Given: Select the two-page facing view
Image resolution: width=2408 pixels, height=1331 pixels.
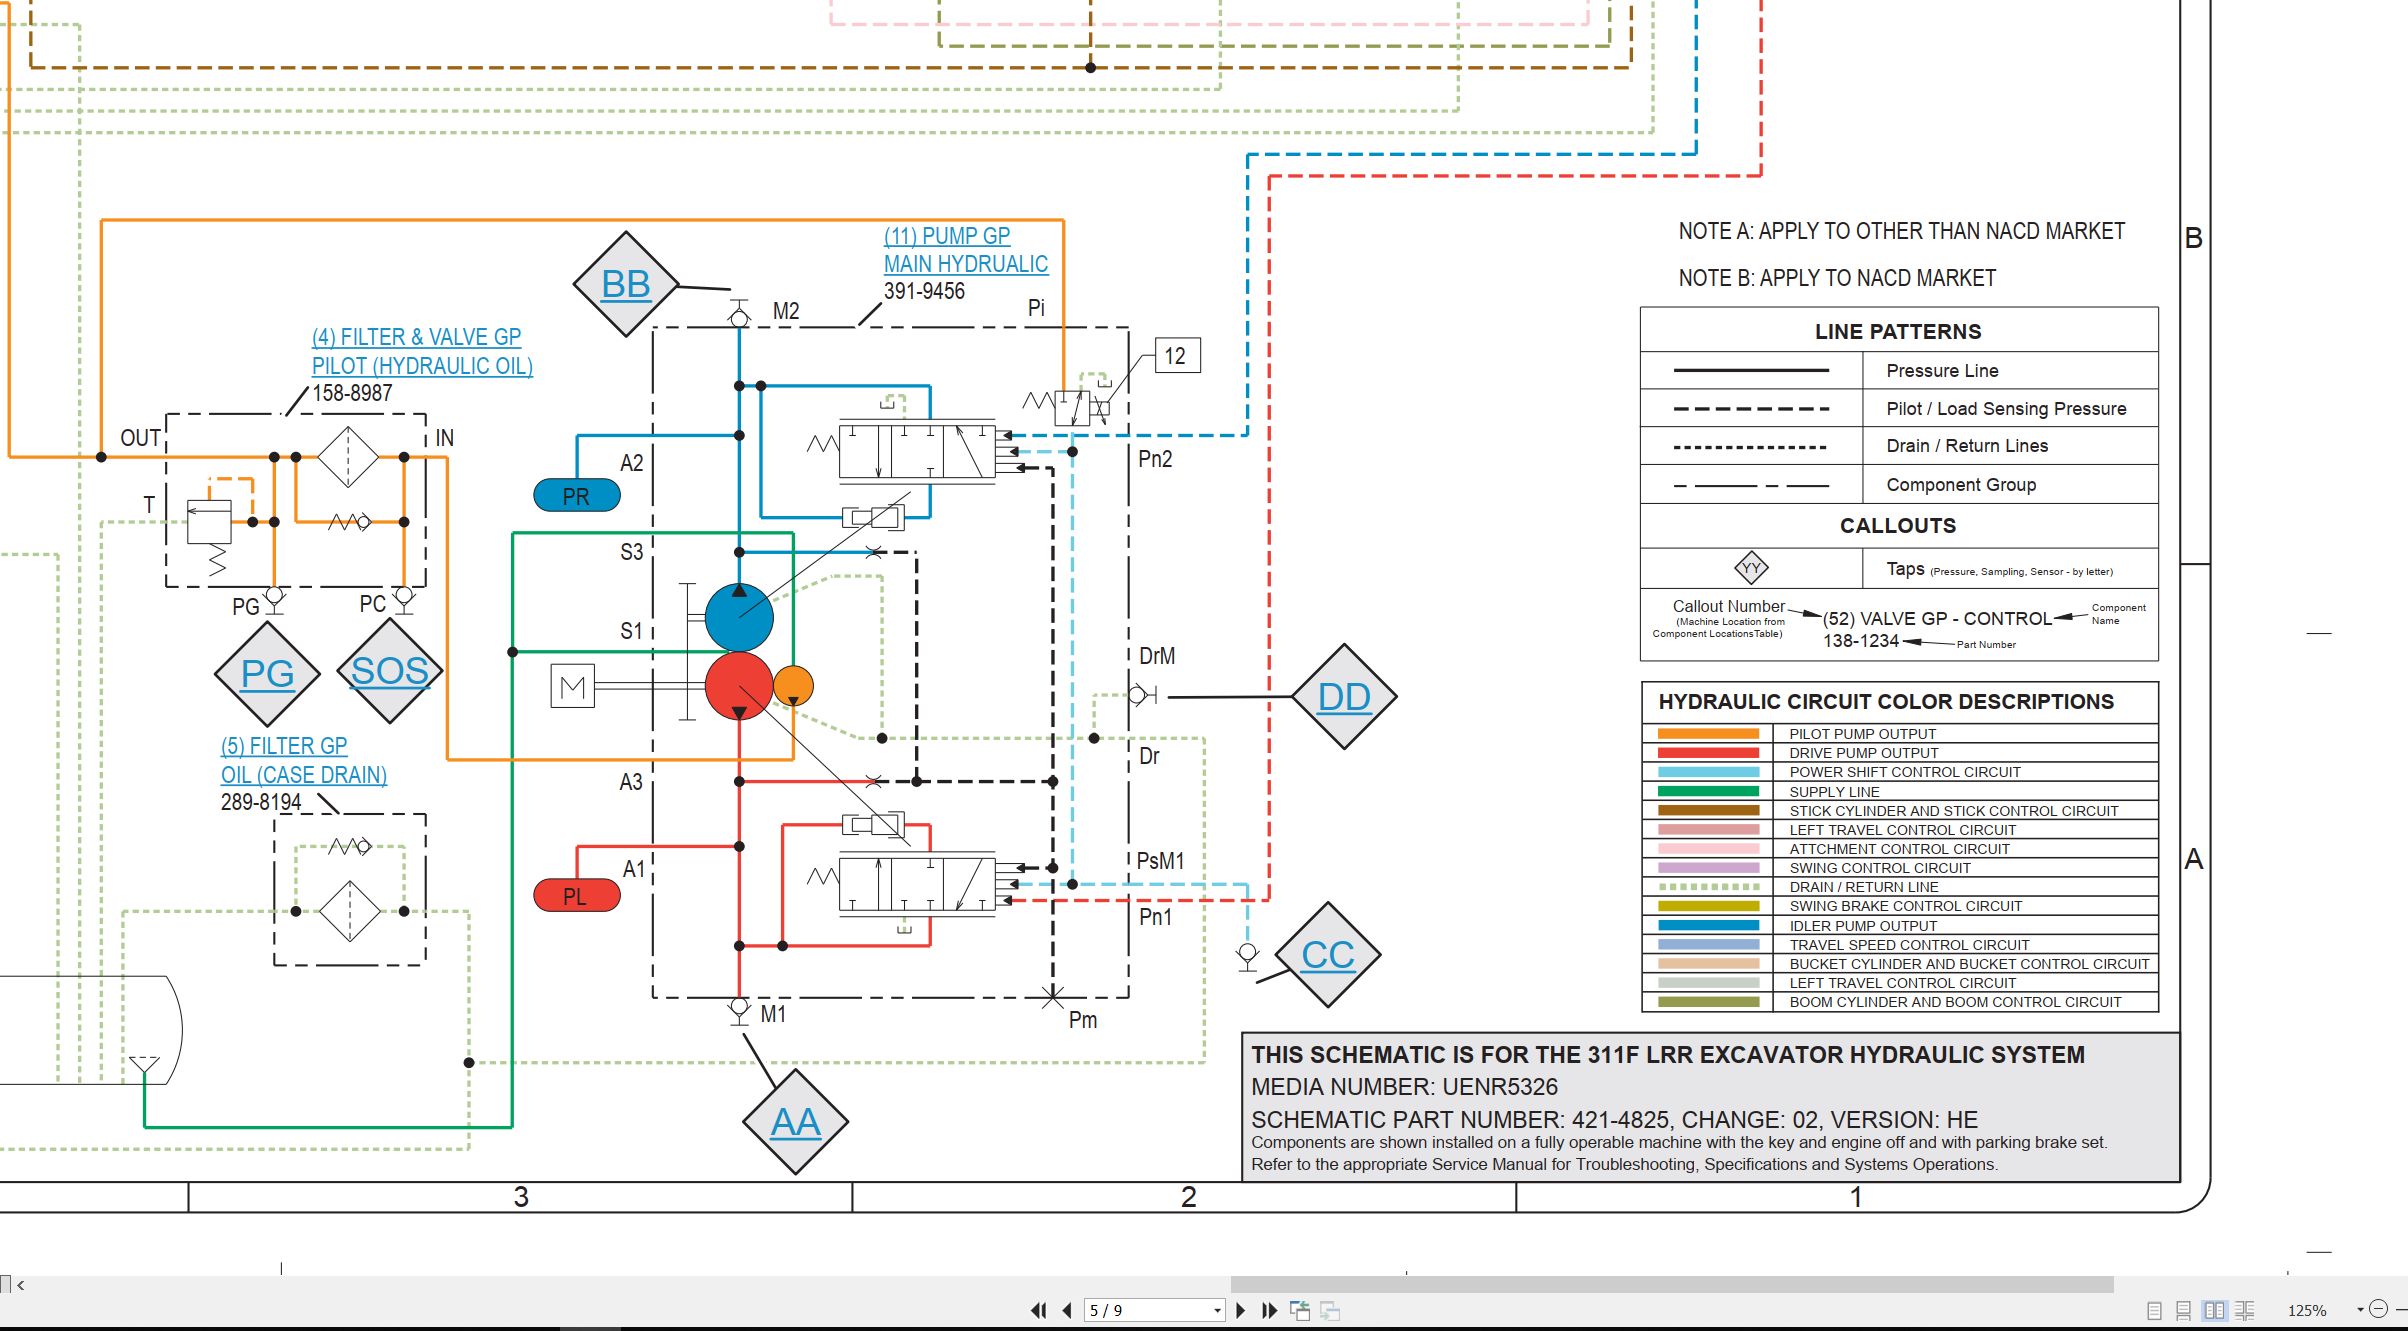Looking at the screenshot, I should point(2215,1310).
